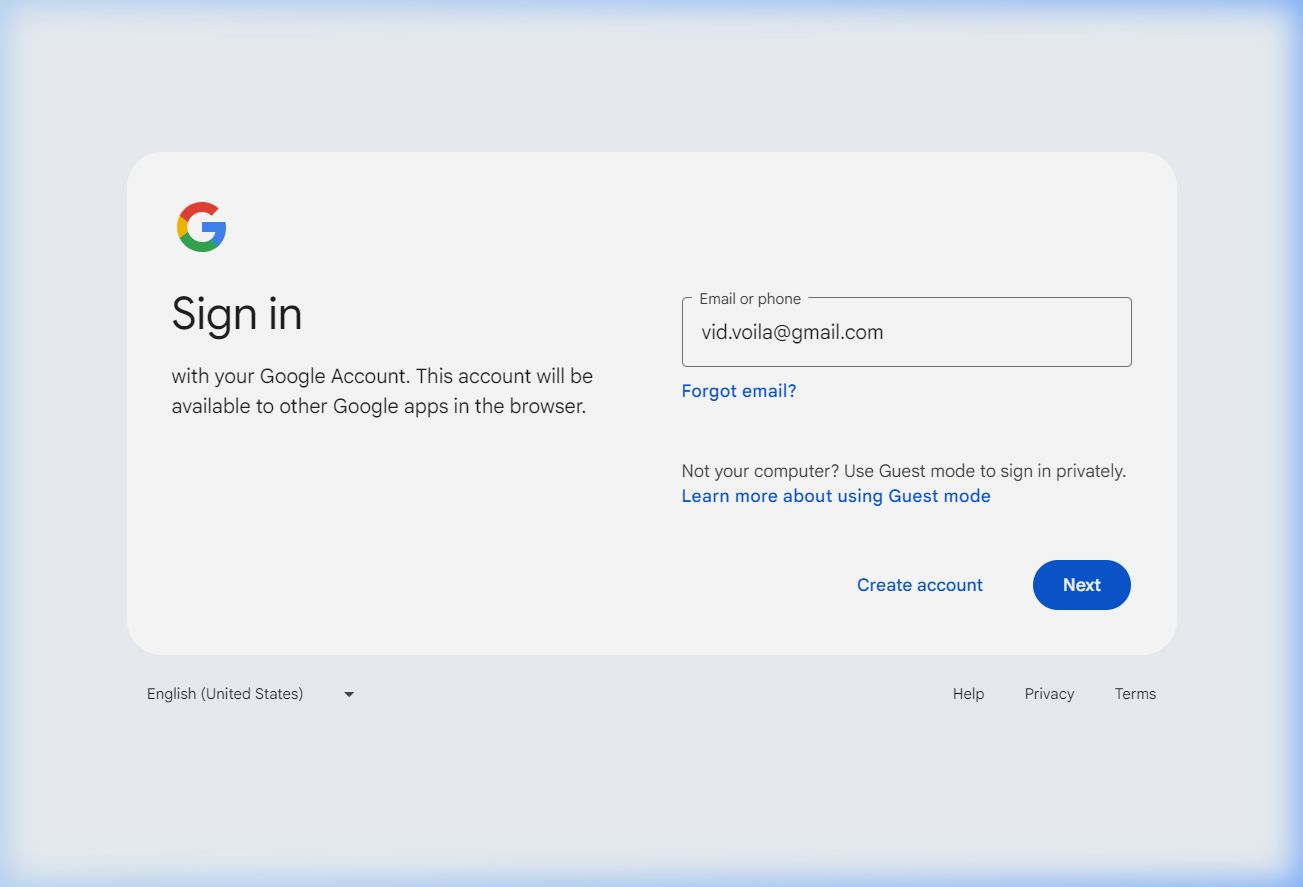Open "Learn more about using Guest mode"
The width and height of the screenshot is (1303, 887).
pyautogui.click(x=835, y=496)
